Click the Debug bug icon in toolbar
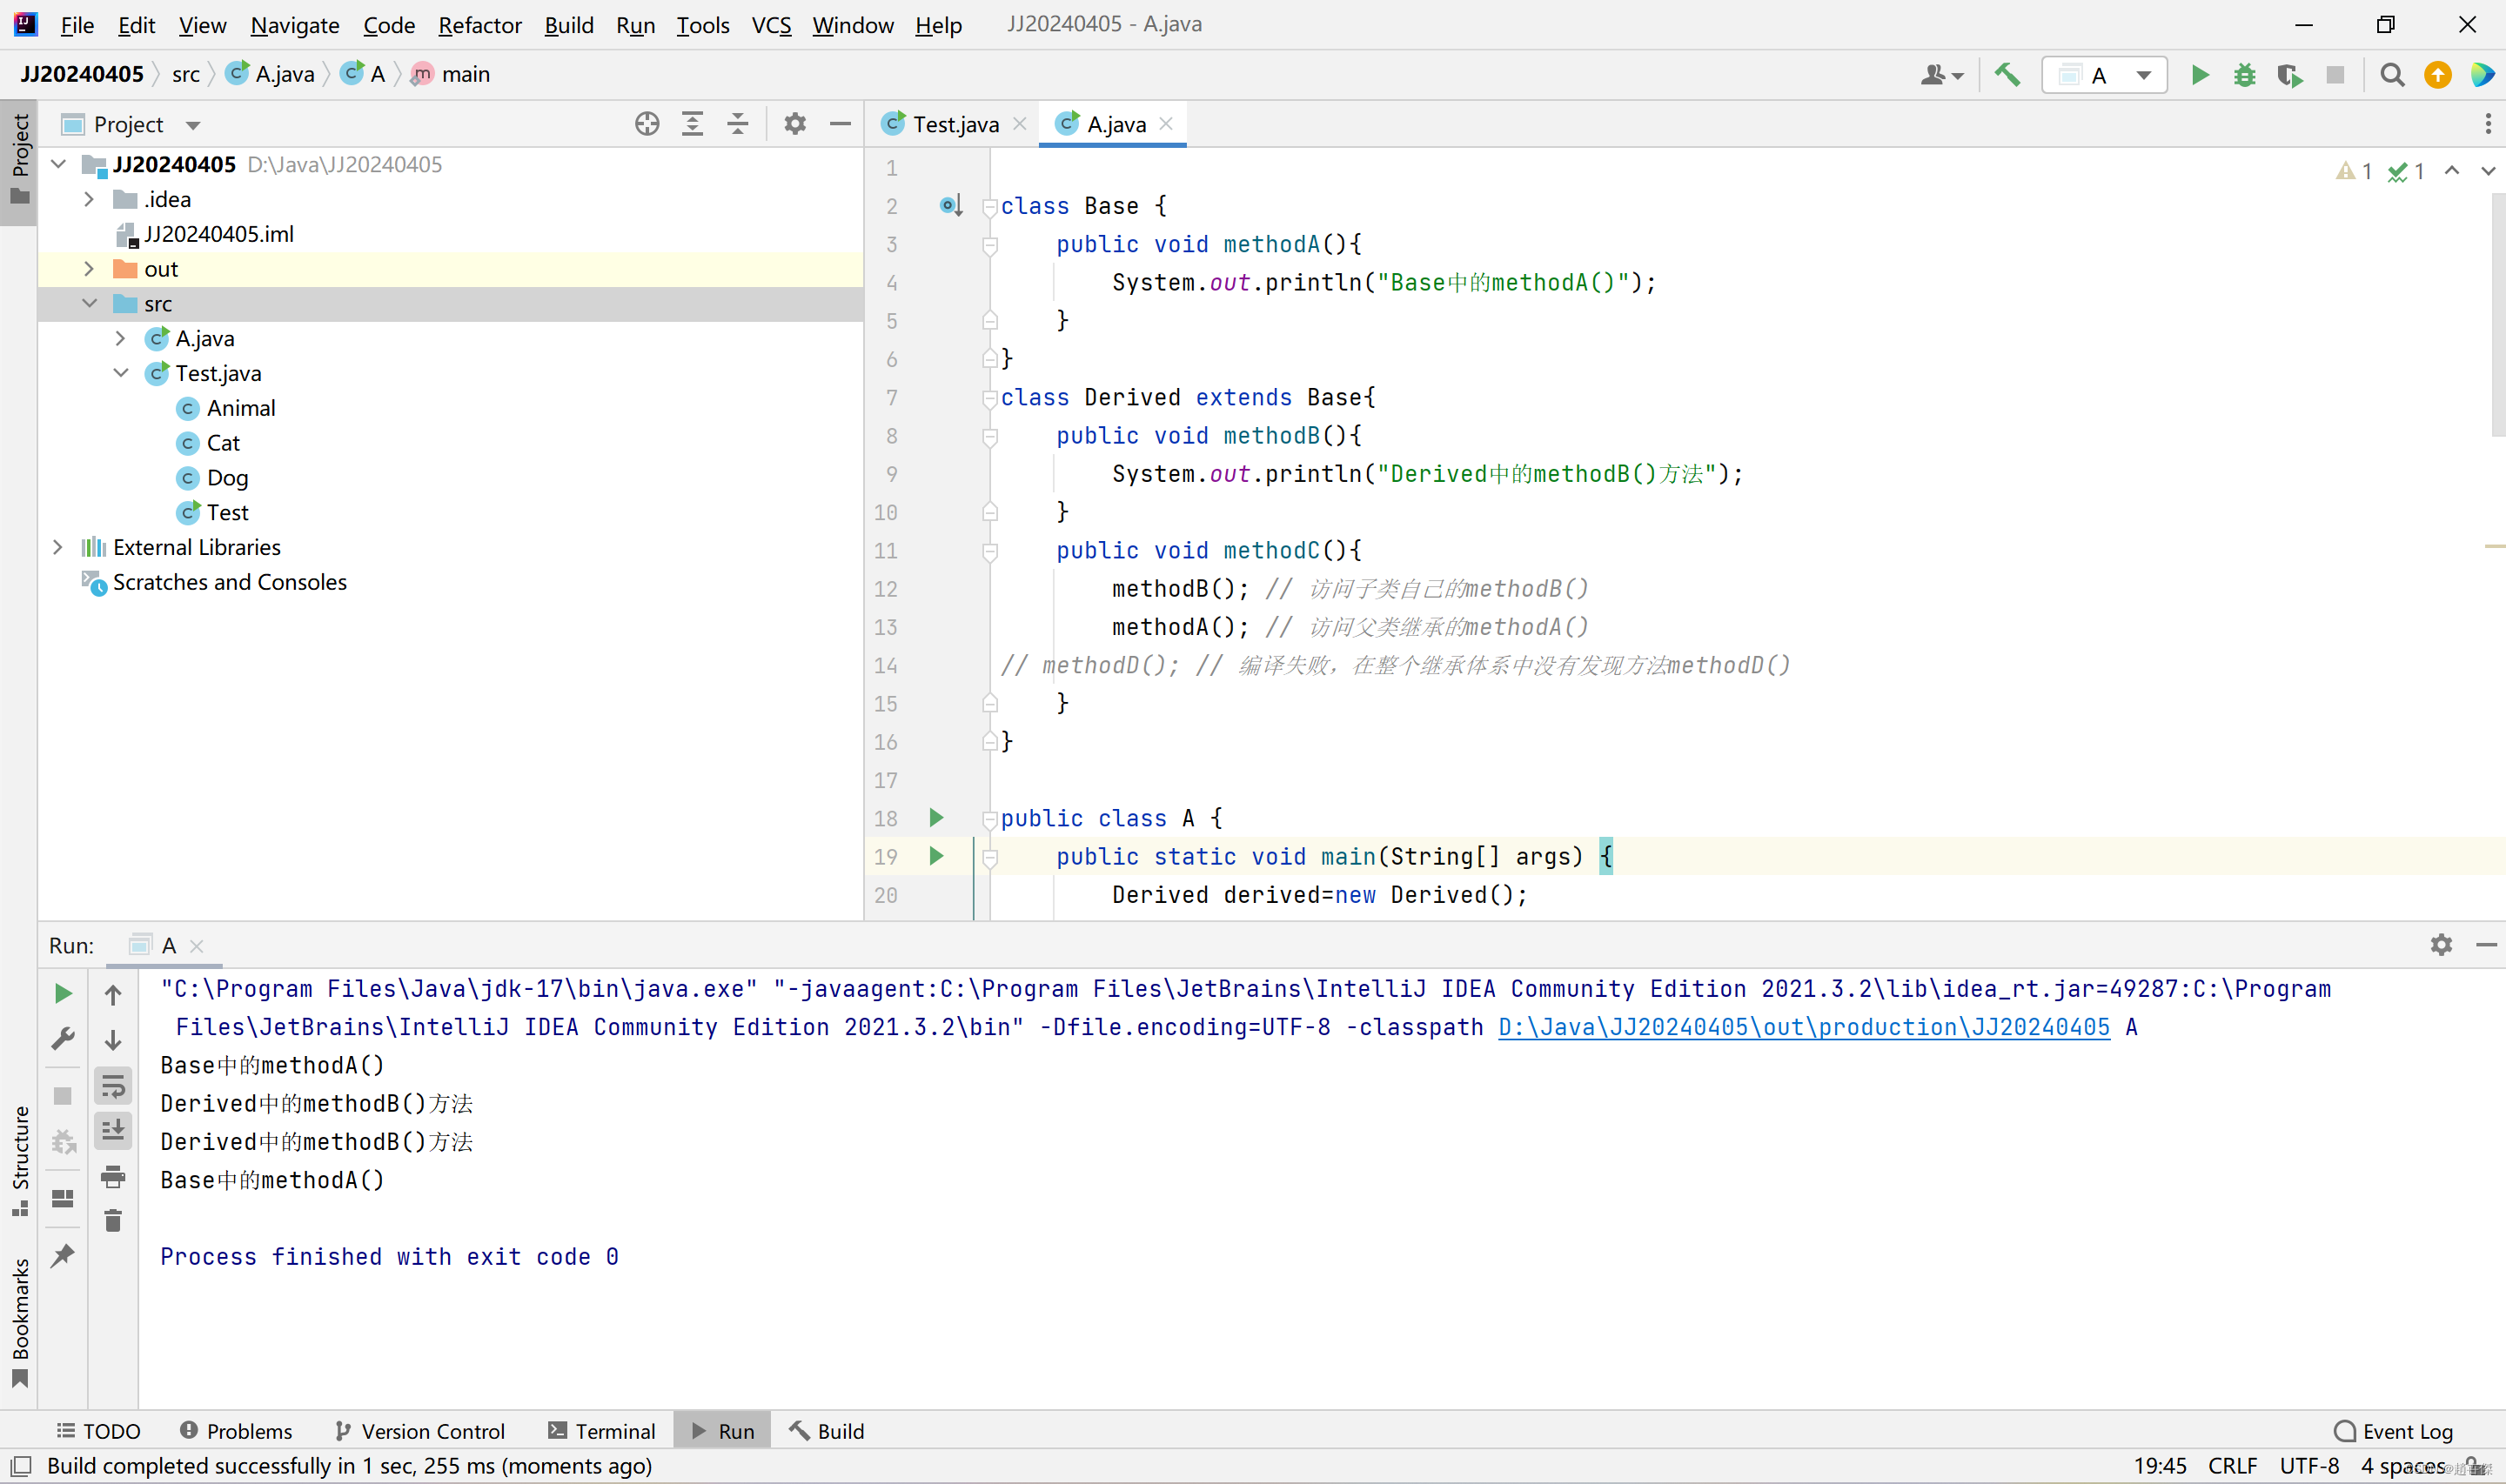2506x1484 pixels. [2244, 75]
